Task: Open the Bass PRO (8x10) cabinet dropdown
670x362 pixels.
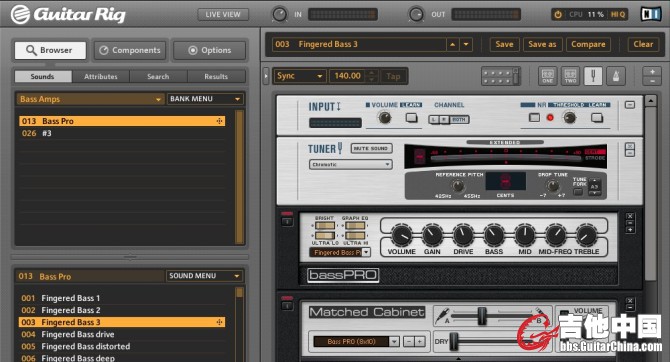Action: tap(356, 341)
